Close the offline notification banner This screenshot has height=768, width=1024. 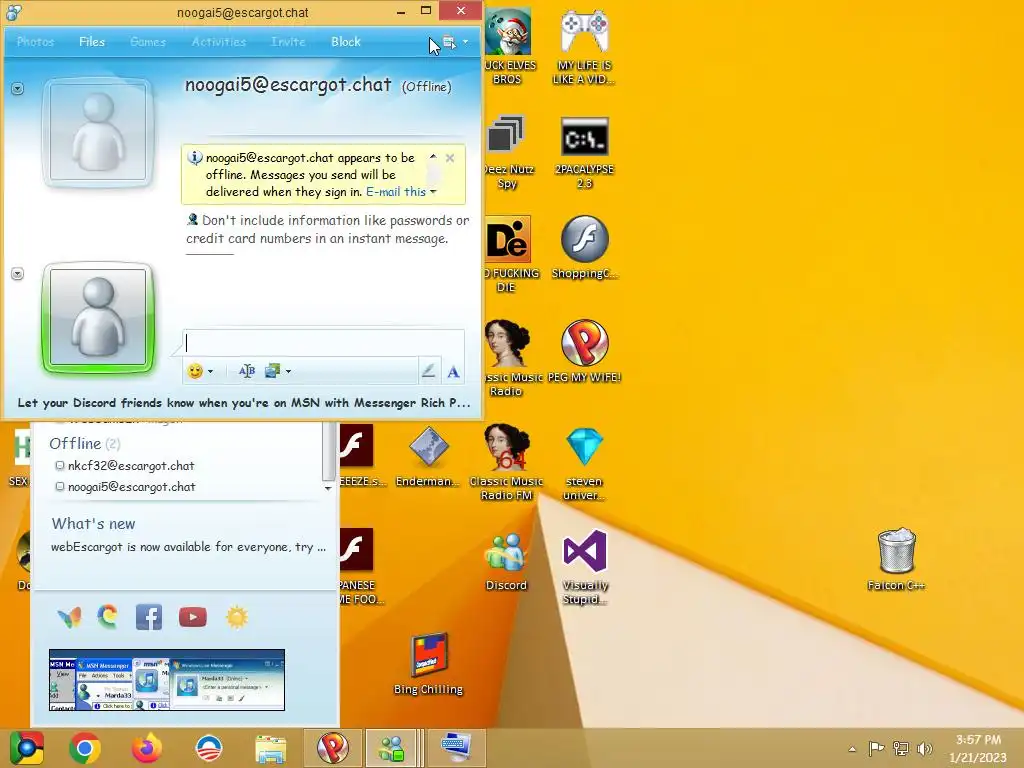(450, 158)
